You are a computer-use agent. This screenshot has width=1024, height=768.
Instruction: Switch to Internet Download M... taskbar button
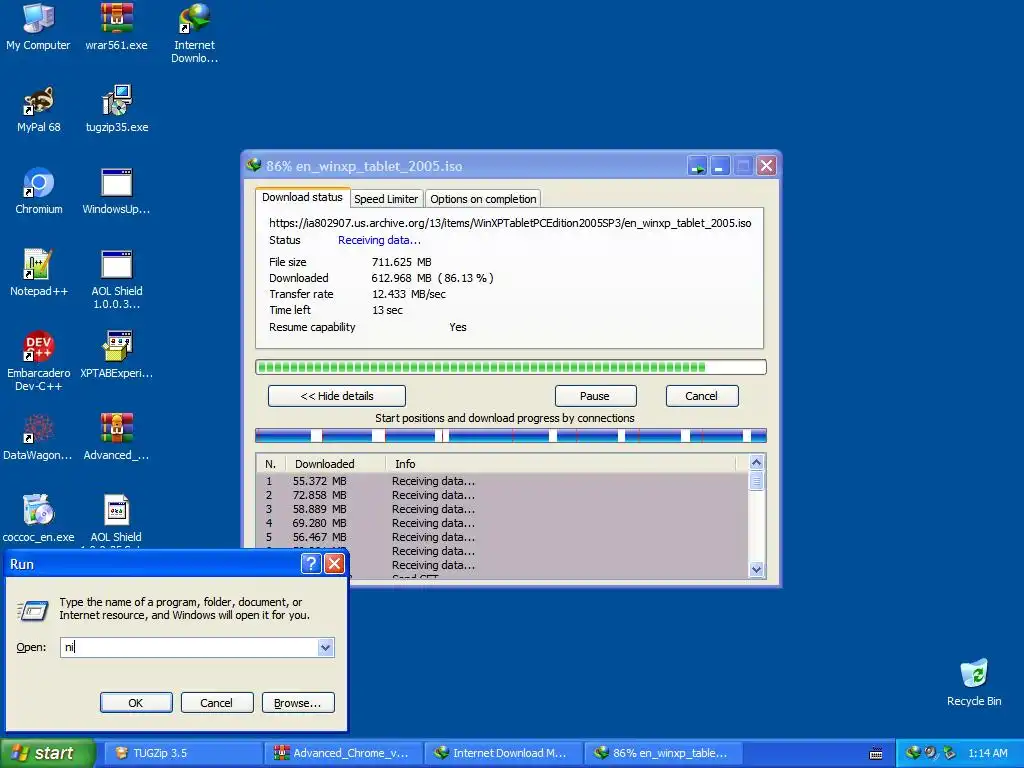(x=504, y=754)
